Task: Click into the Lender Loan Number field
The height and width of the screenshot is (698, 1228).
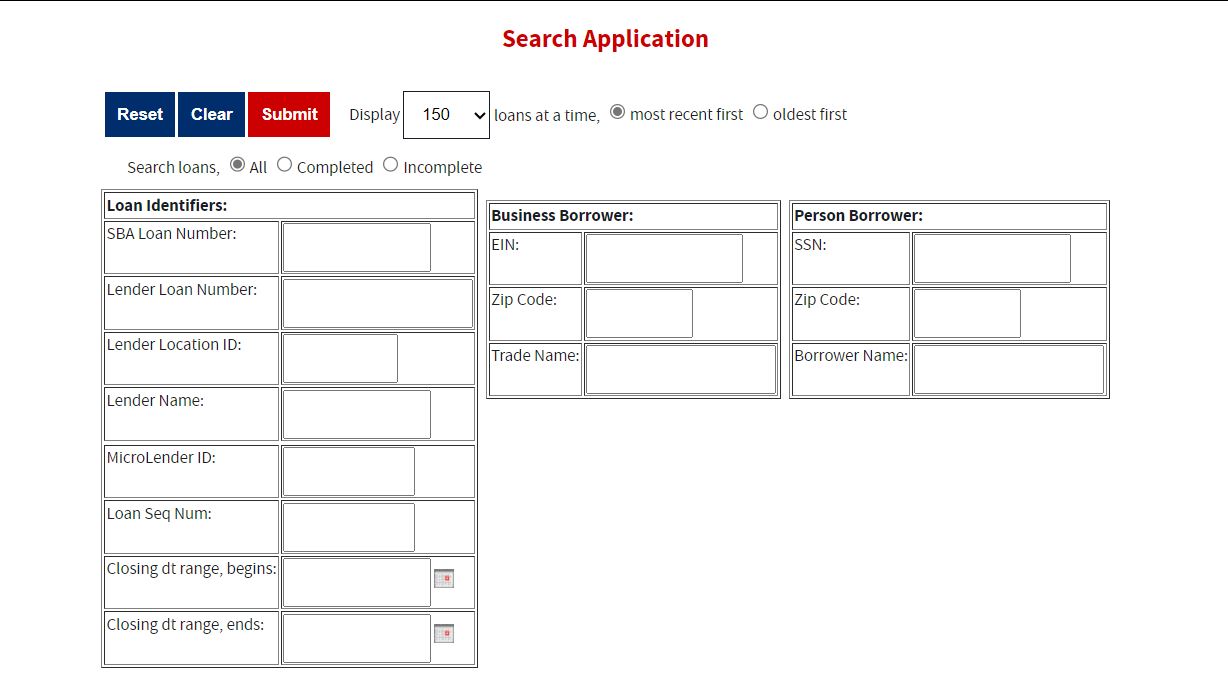Action: pyautogui.click(x=377, y=304)
